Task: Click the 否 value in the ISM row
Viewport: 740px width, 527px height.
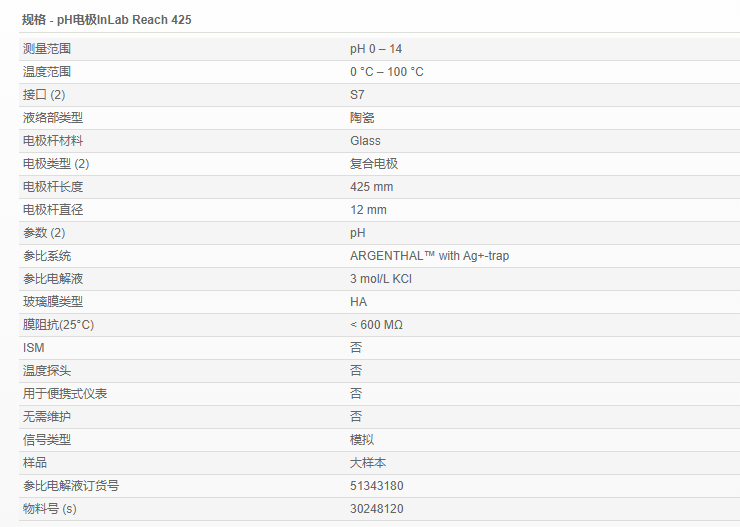Action: coord(356,348)
